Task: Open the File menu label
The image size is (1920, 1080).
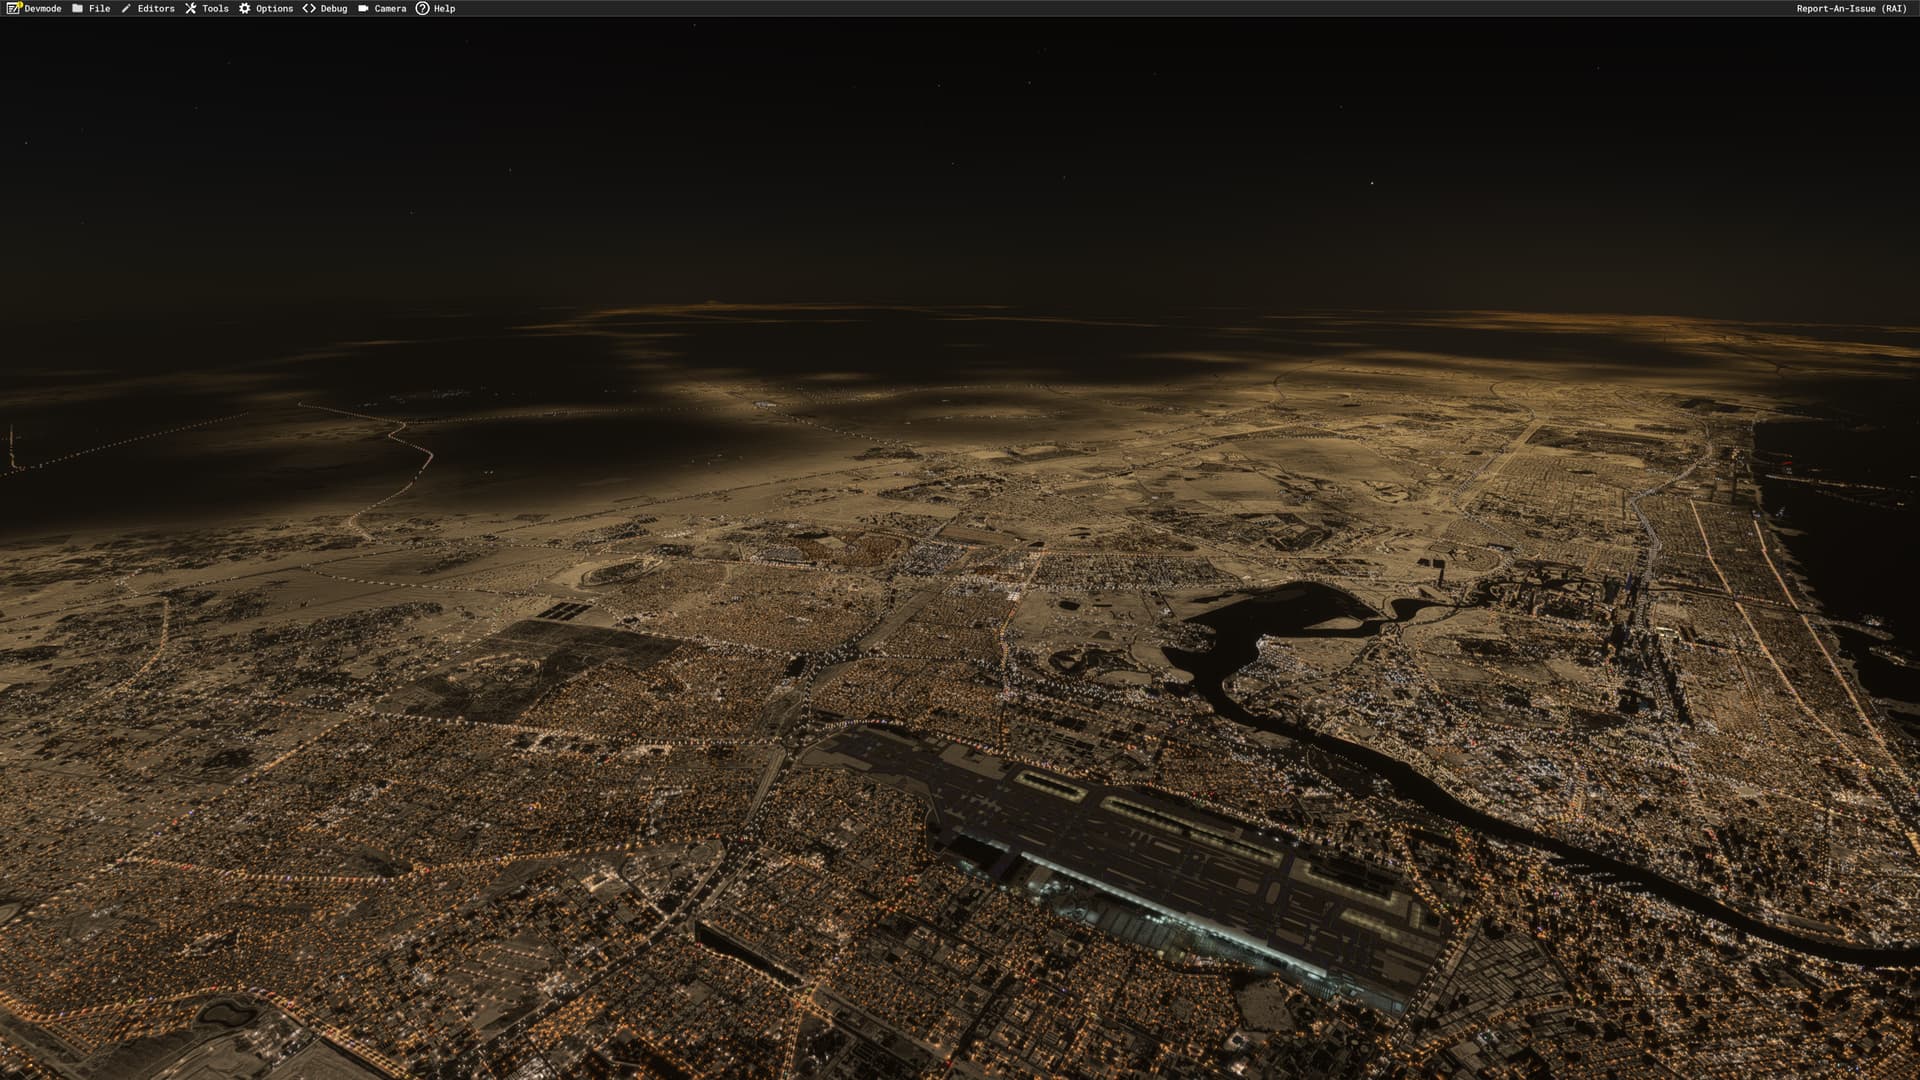Action: (100, 8)
